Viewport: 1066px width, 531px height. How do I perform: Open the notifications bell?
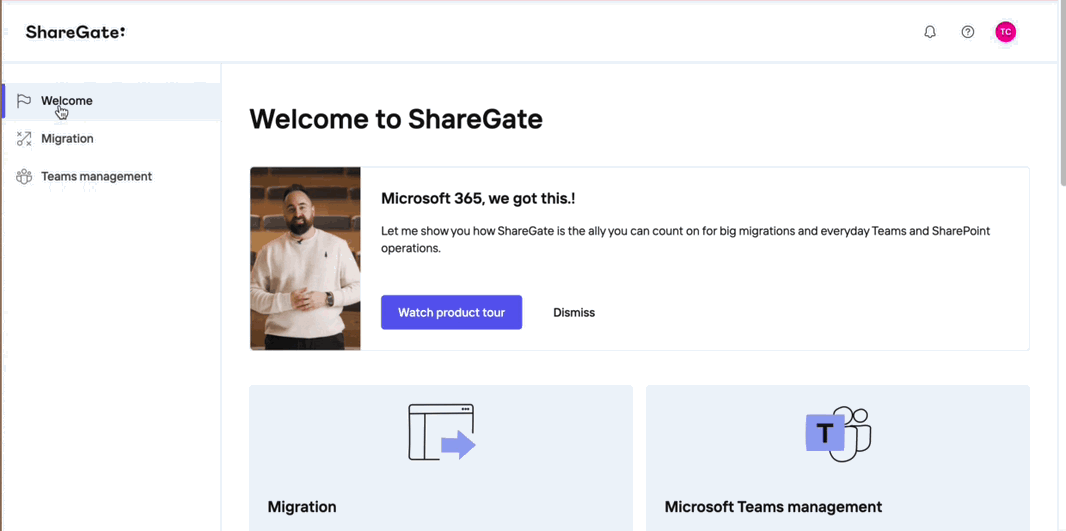[x=930, y=32]
